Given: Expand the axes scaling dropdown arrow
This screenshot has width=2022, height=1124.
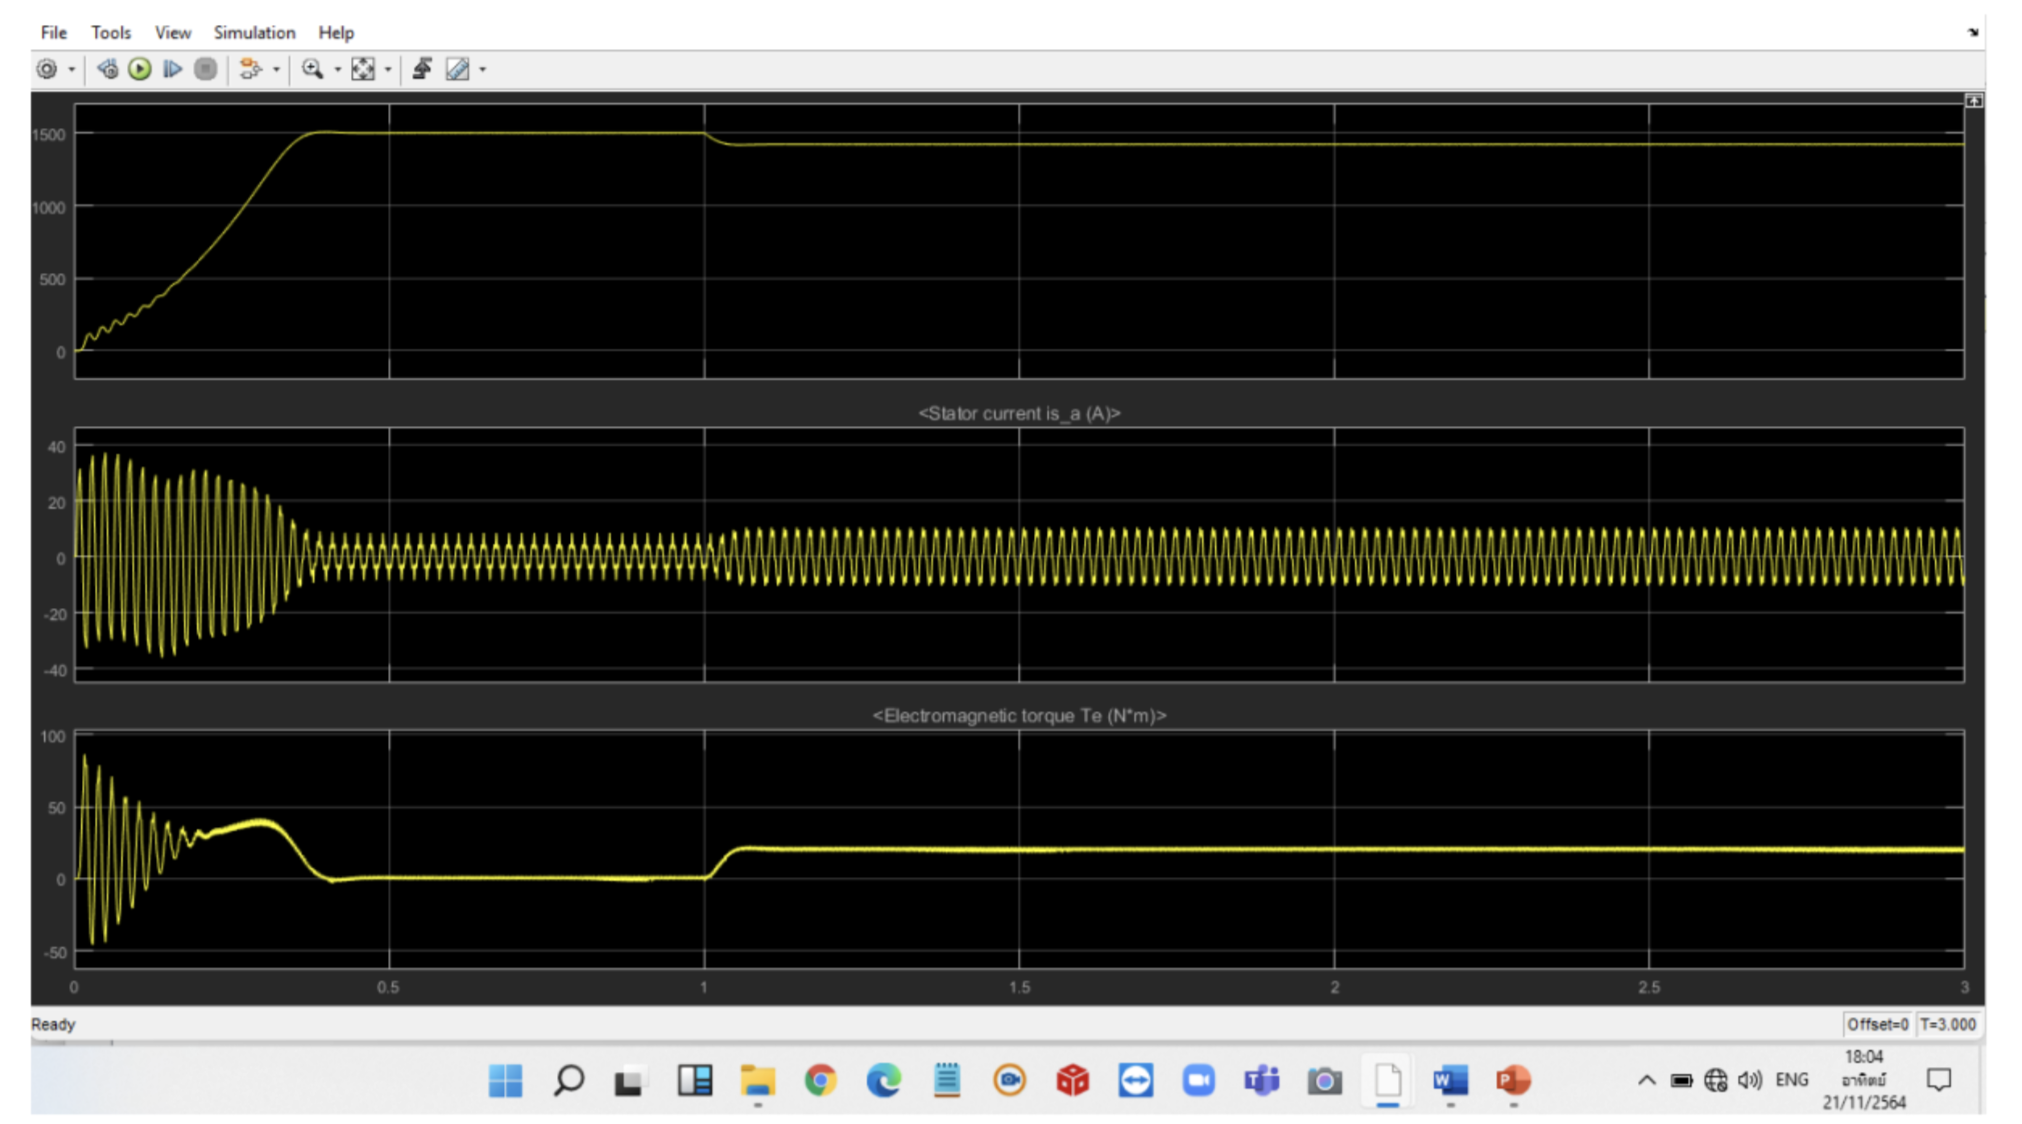Looking at the screenshot, I should (x=388, y=69).
